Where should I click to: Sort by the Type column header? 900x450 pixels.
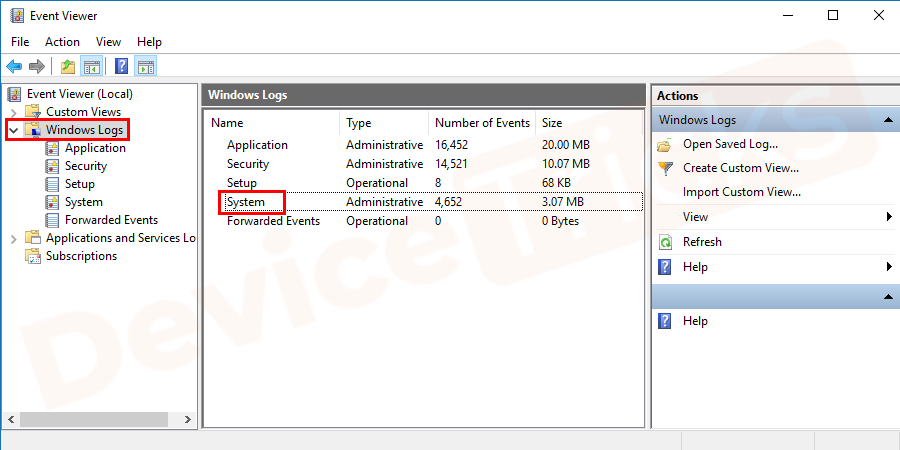point(384,123)
